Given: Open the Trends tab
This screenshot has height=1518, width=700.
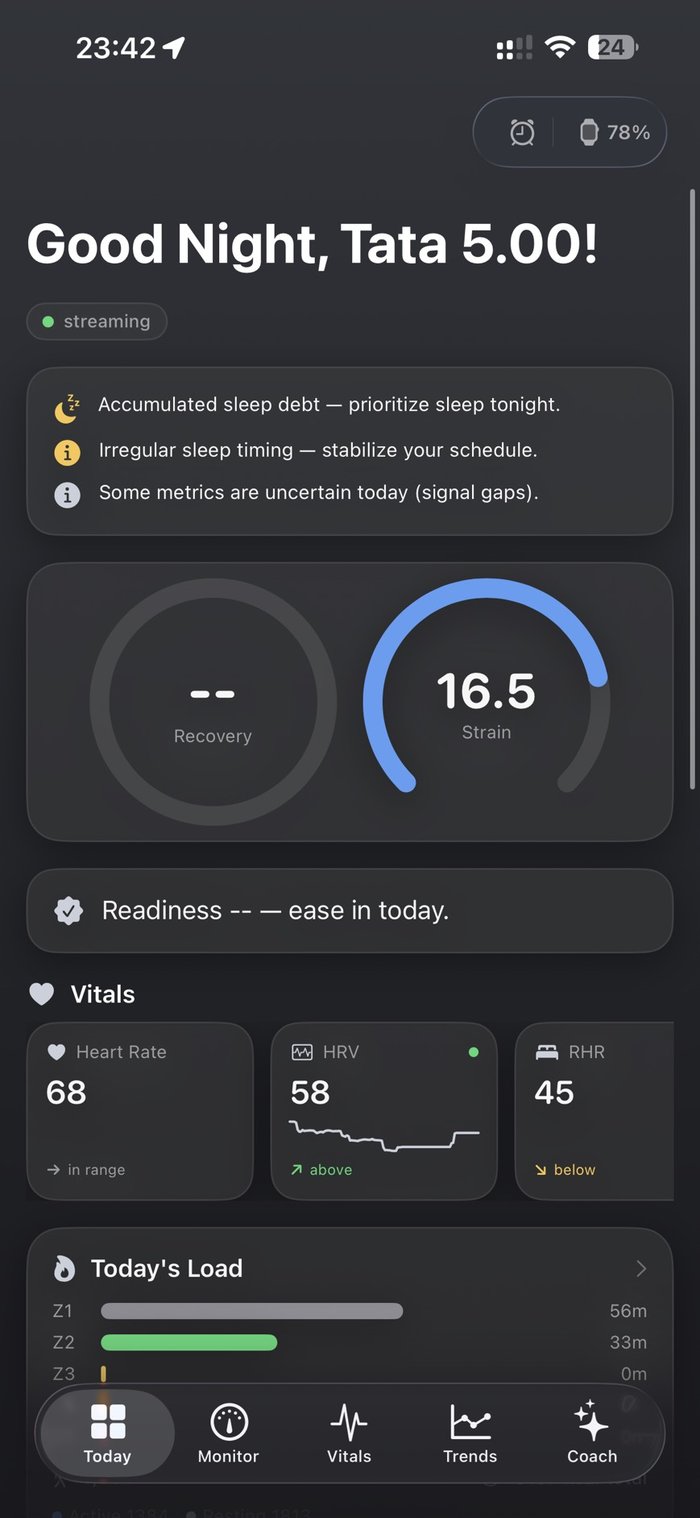Looking at the screenshot, I should tap(470, 1433).
